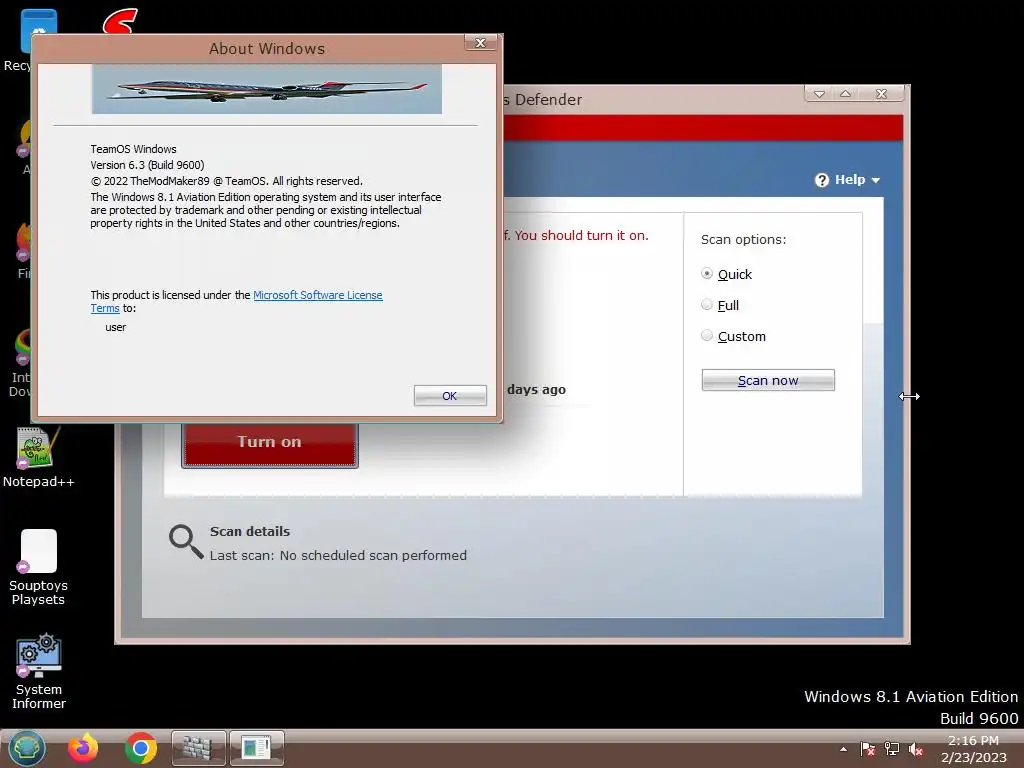Open System Informer desktop shortcut

click(x=39, y=671)
